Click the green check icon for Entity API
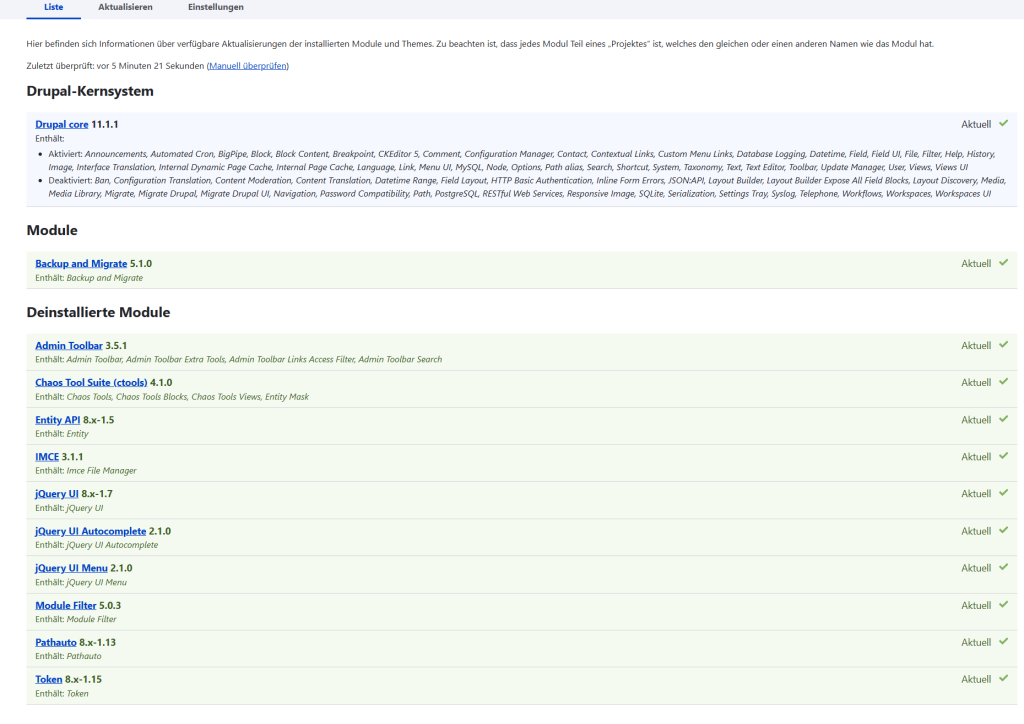 (1003, 419)
